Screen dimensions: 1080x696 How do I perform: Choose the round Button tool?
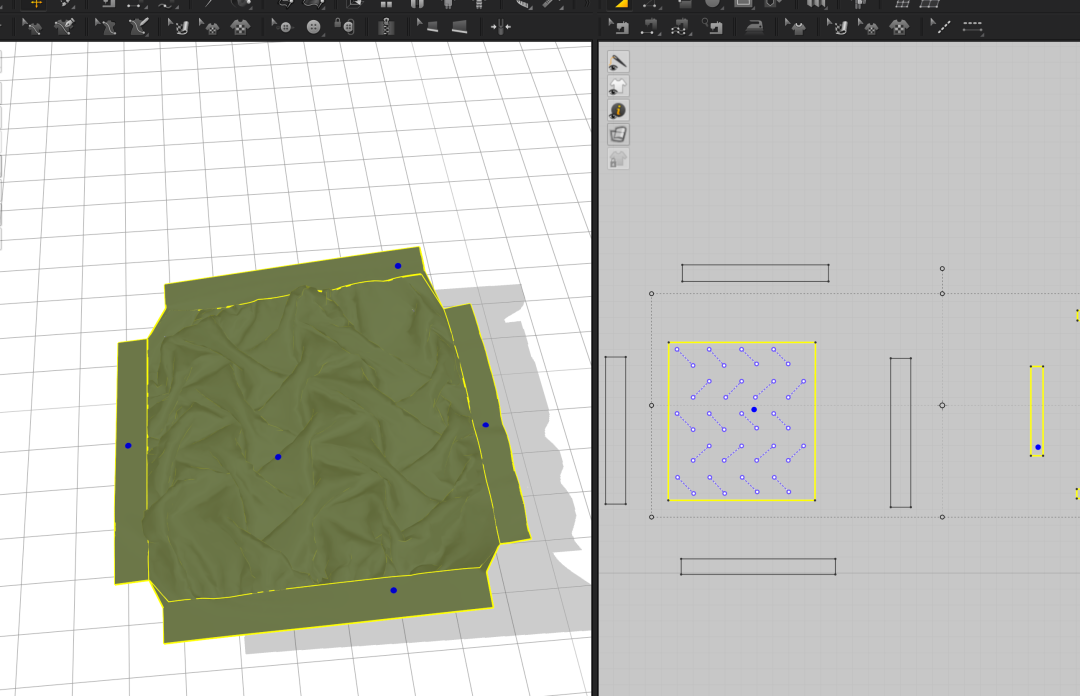(x=313, y=27)
